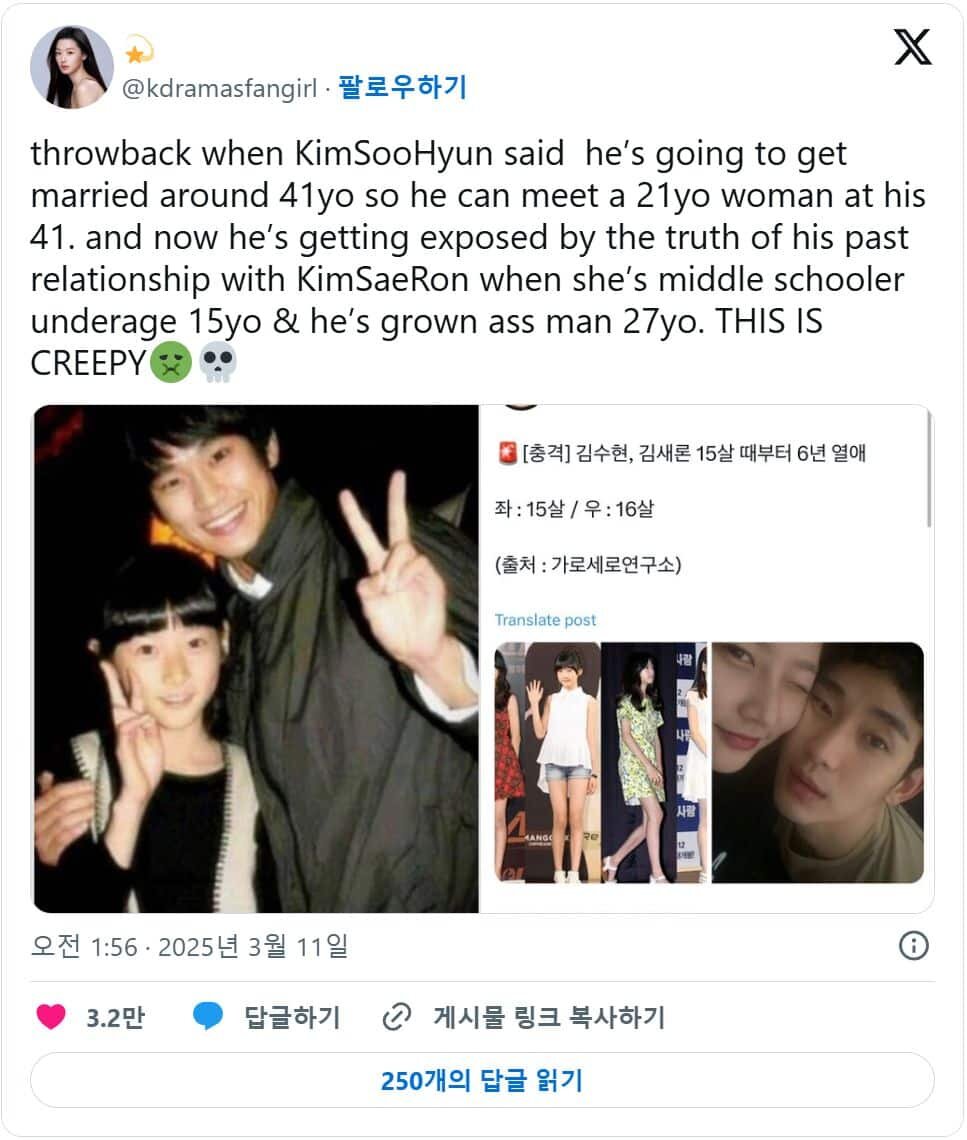Open the embedded selfie photo on right
Screen dimensions: 967x1140
coord(817,763)
